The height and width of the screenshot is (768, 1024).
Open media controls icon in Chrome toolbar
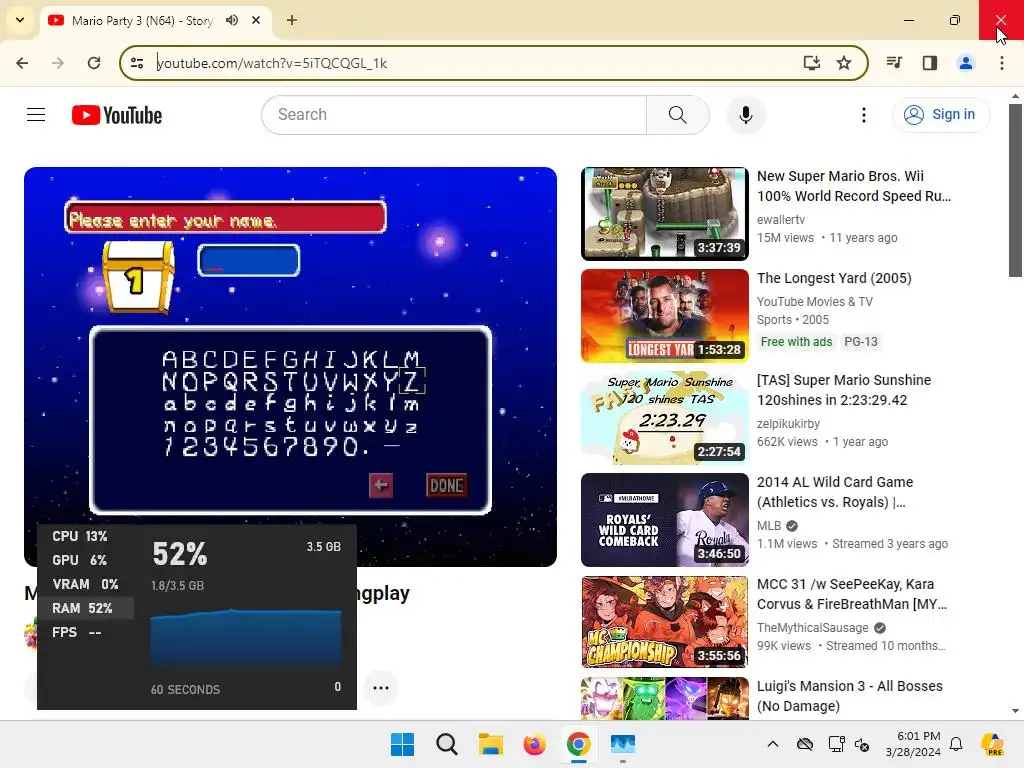(x=894, y=63)
